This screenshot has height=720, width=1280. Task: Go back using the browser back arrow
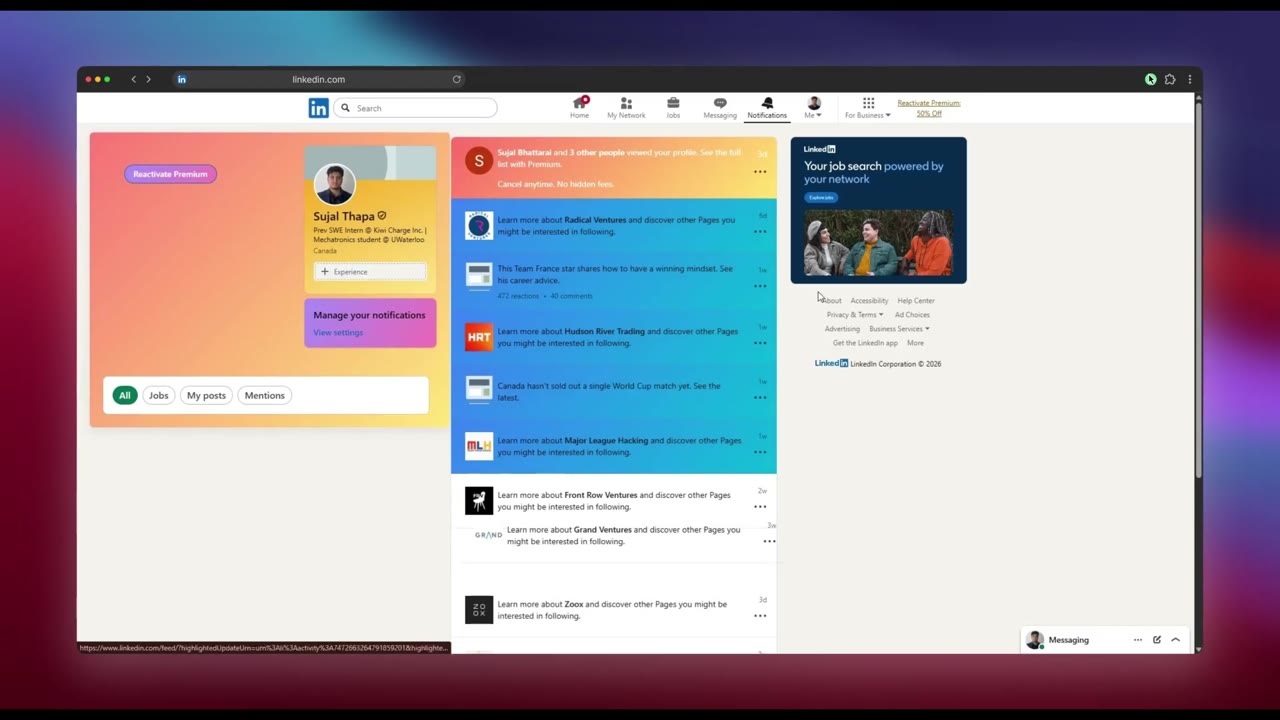[133, 79]
